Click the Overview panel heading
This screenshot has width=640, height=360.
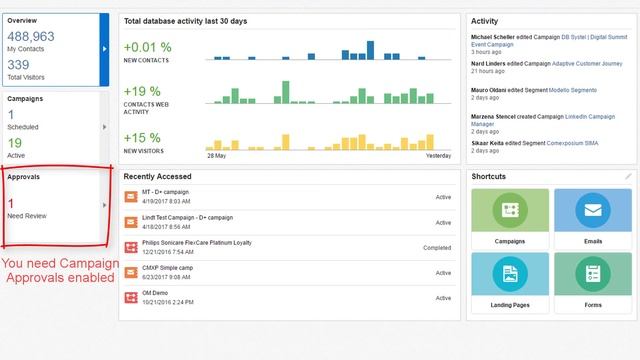pyautogui.click(x=22, y=20)
